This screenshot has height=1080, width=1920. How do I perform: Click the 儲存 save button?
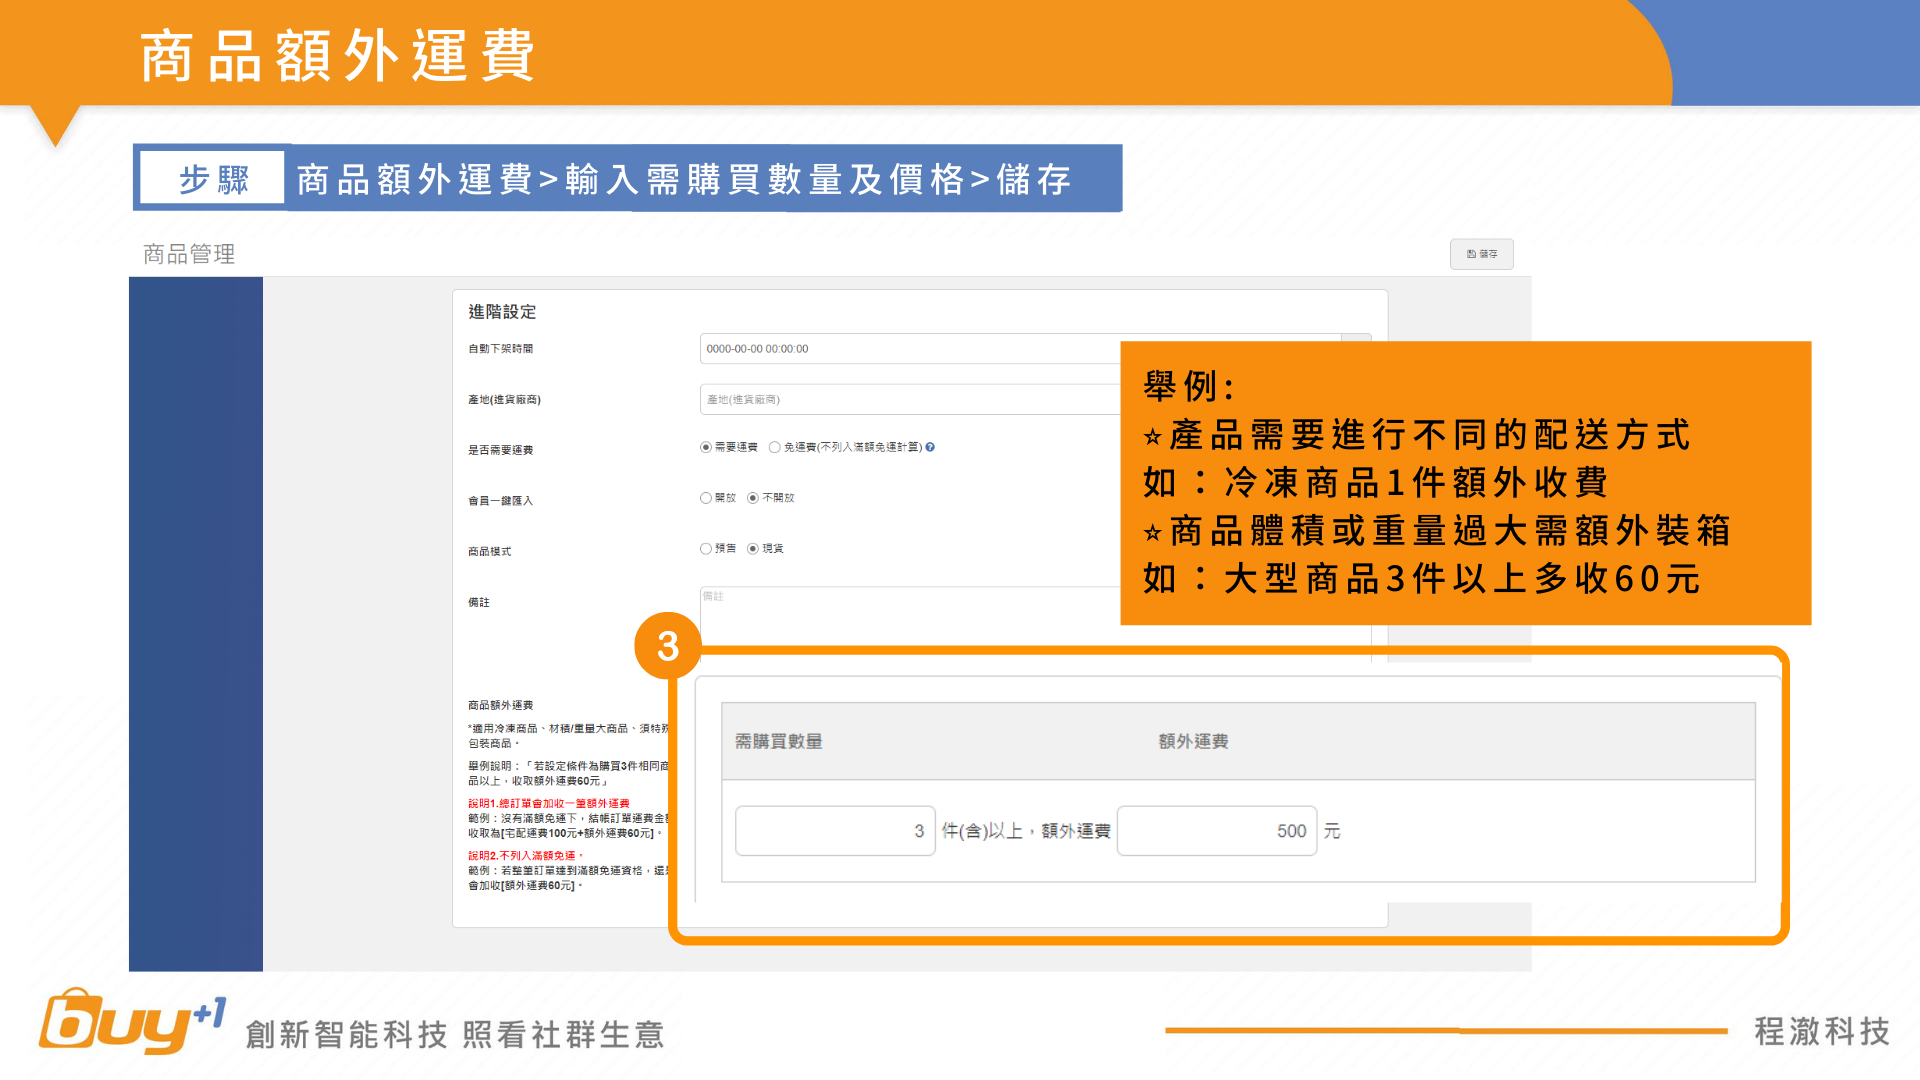tap(1481, 254)
